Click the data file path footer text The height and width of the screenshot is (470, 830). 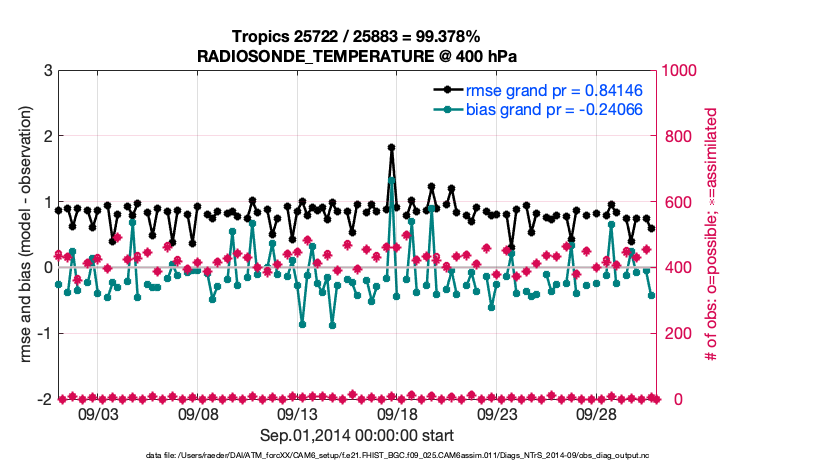[357, 456]
